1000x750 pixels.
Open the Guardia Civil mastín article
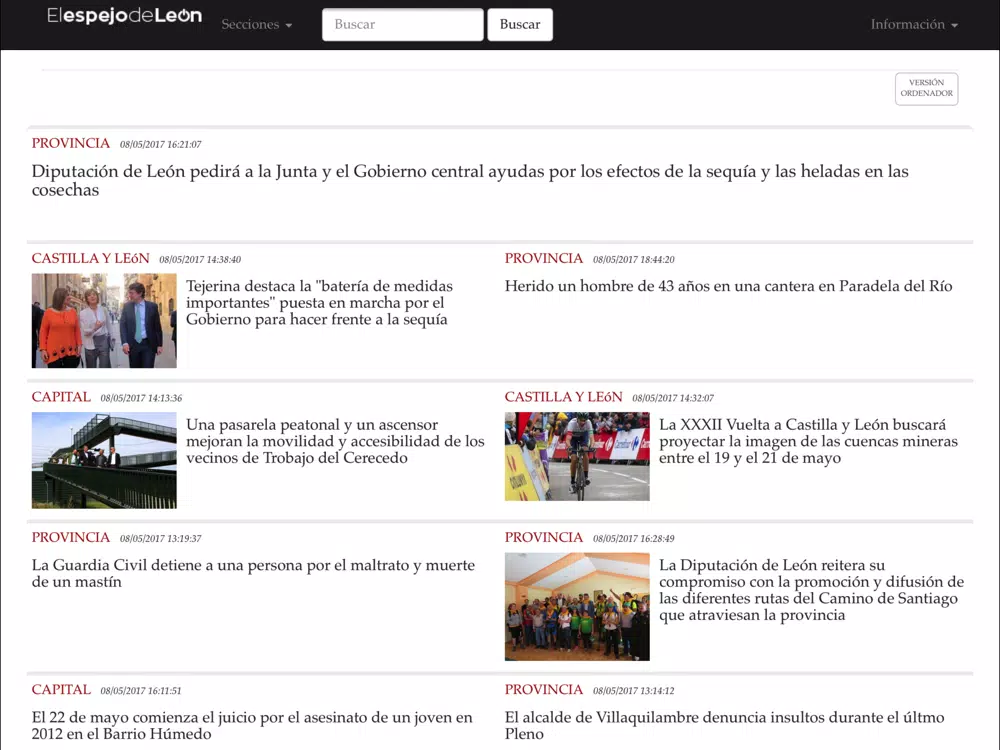point(253,574)
